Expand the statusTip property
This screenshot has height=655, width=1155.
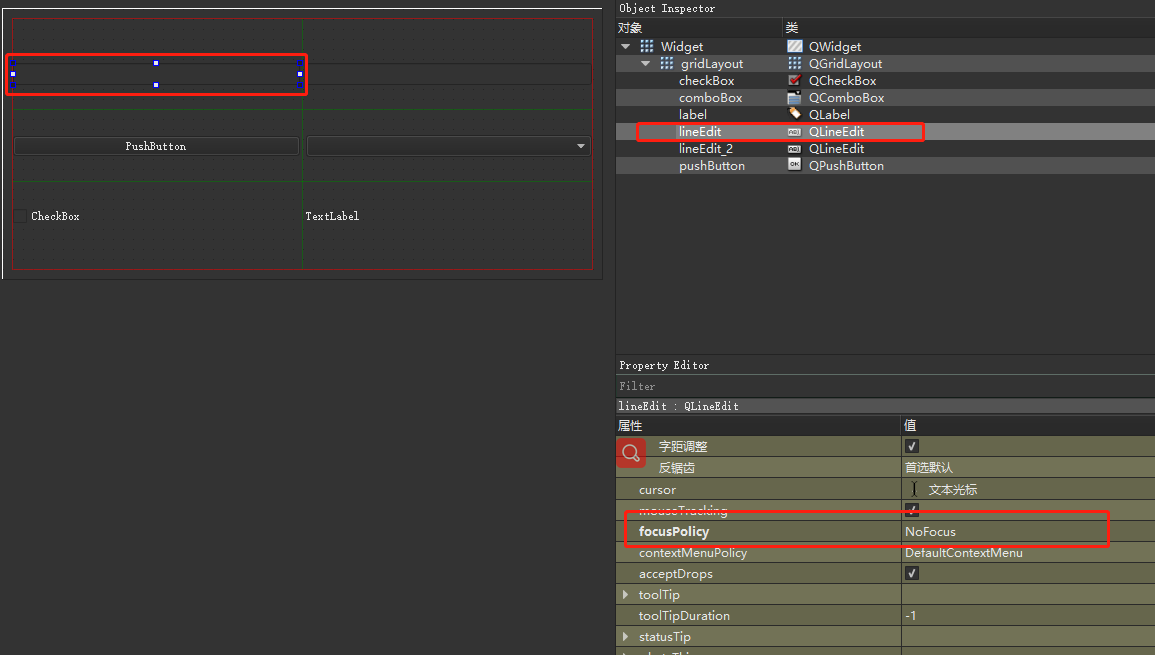625,637
